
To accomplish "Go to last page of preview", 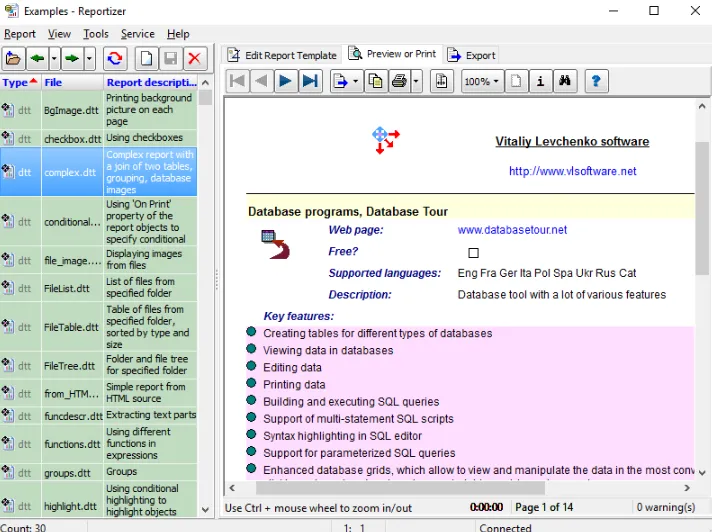I will coord(310,81).
